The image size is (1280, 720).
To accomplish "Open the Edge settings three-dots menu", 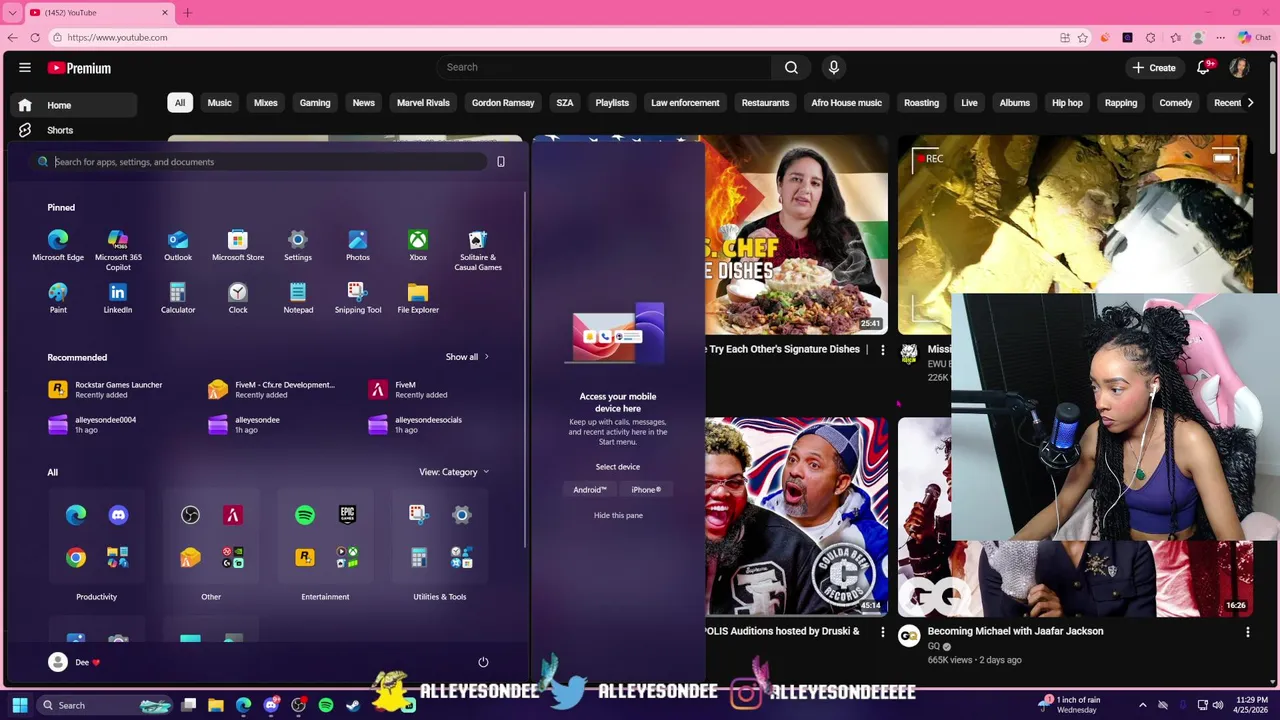I will [1221, 37].
